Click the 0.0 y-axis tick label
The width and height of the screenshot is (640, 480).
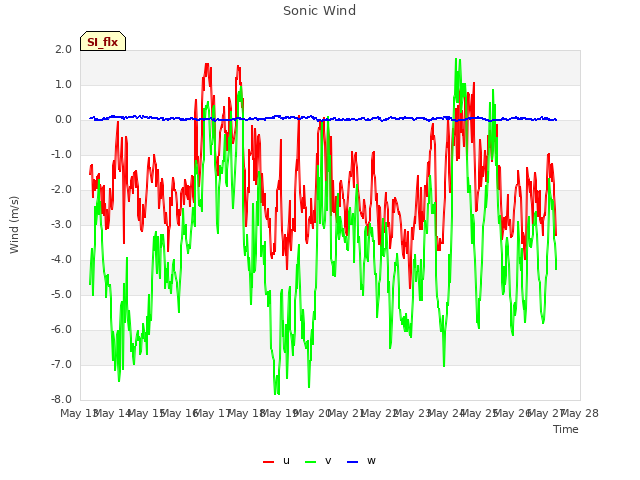pyautogui.click(x=63, y=120)
